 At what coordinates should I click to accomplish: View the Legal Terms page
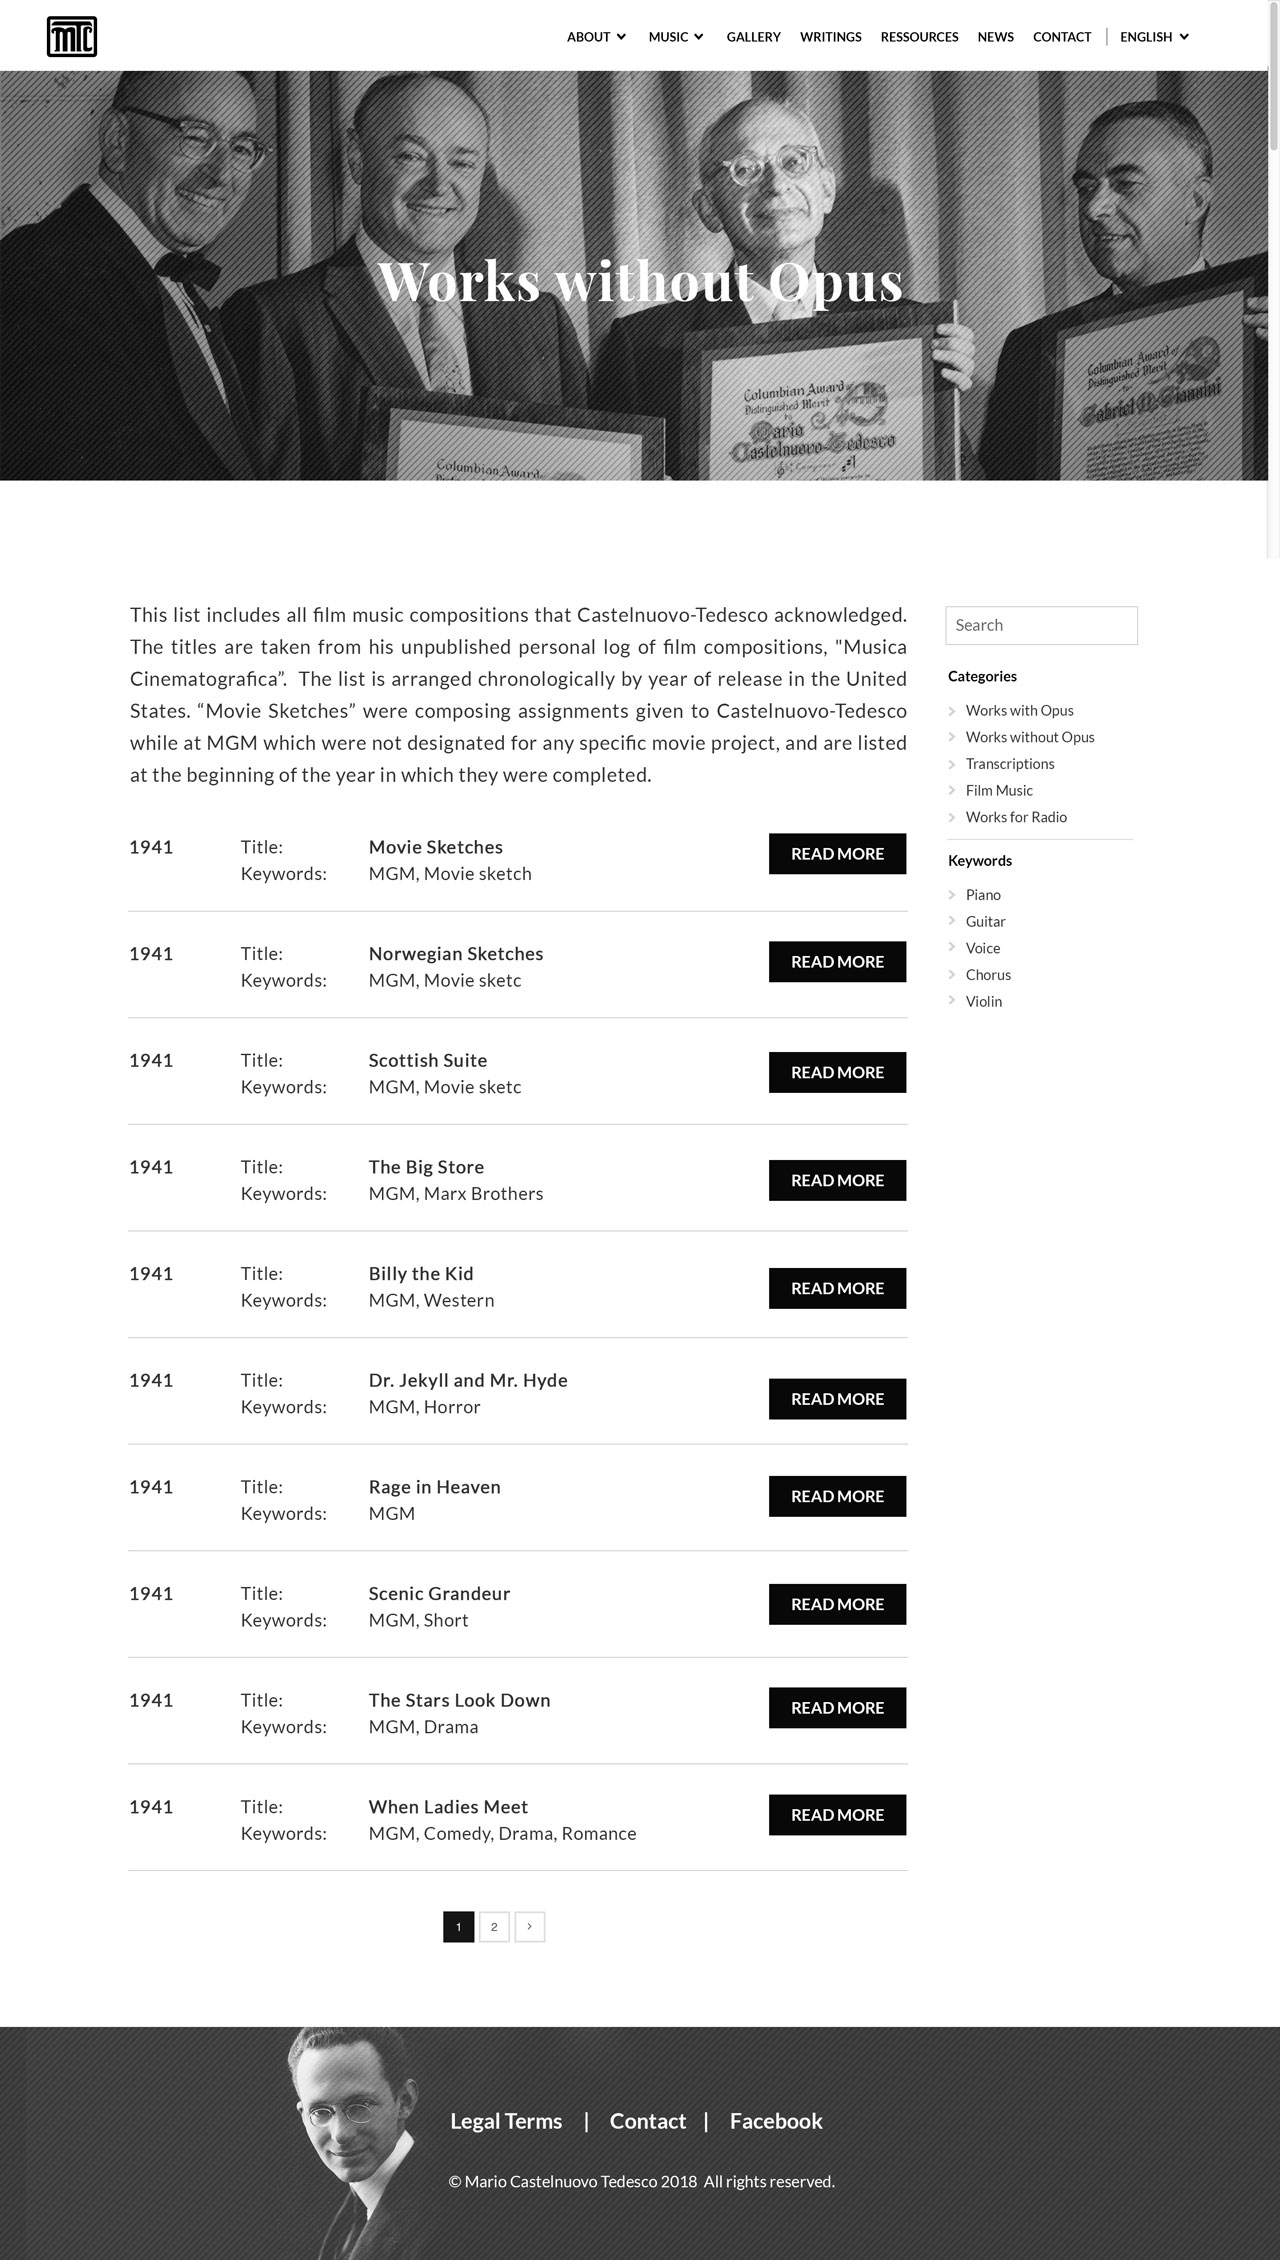tap(506, 2121)
